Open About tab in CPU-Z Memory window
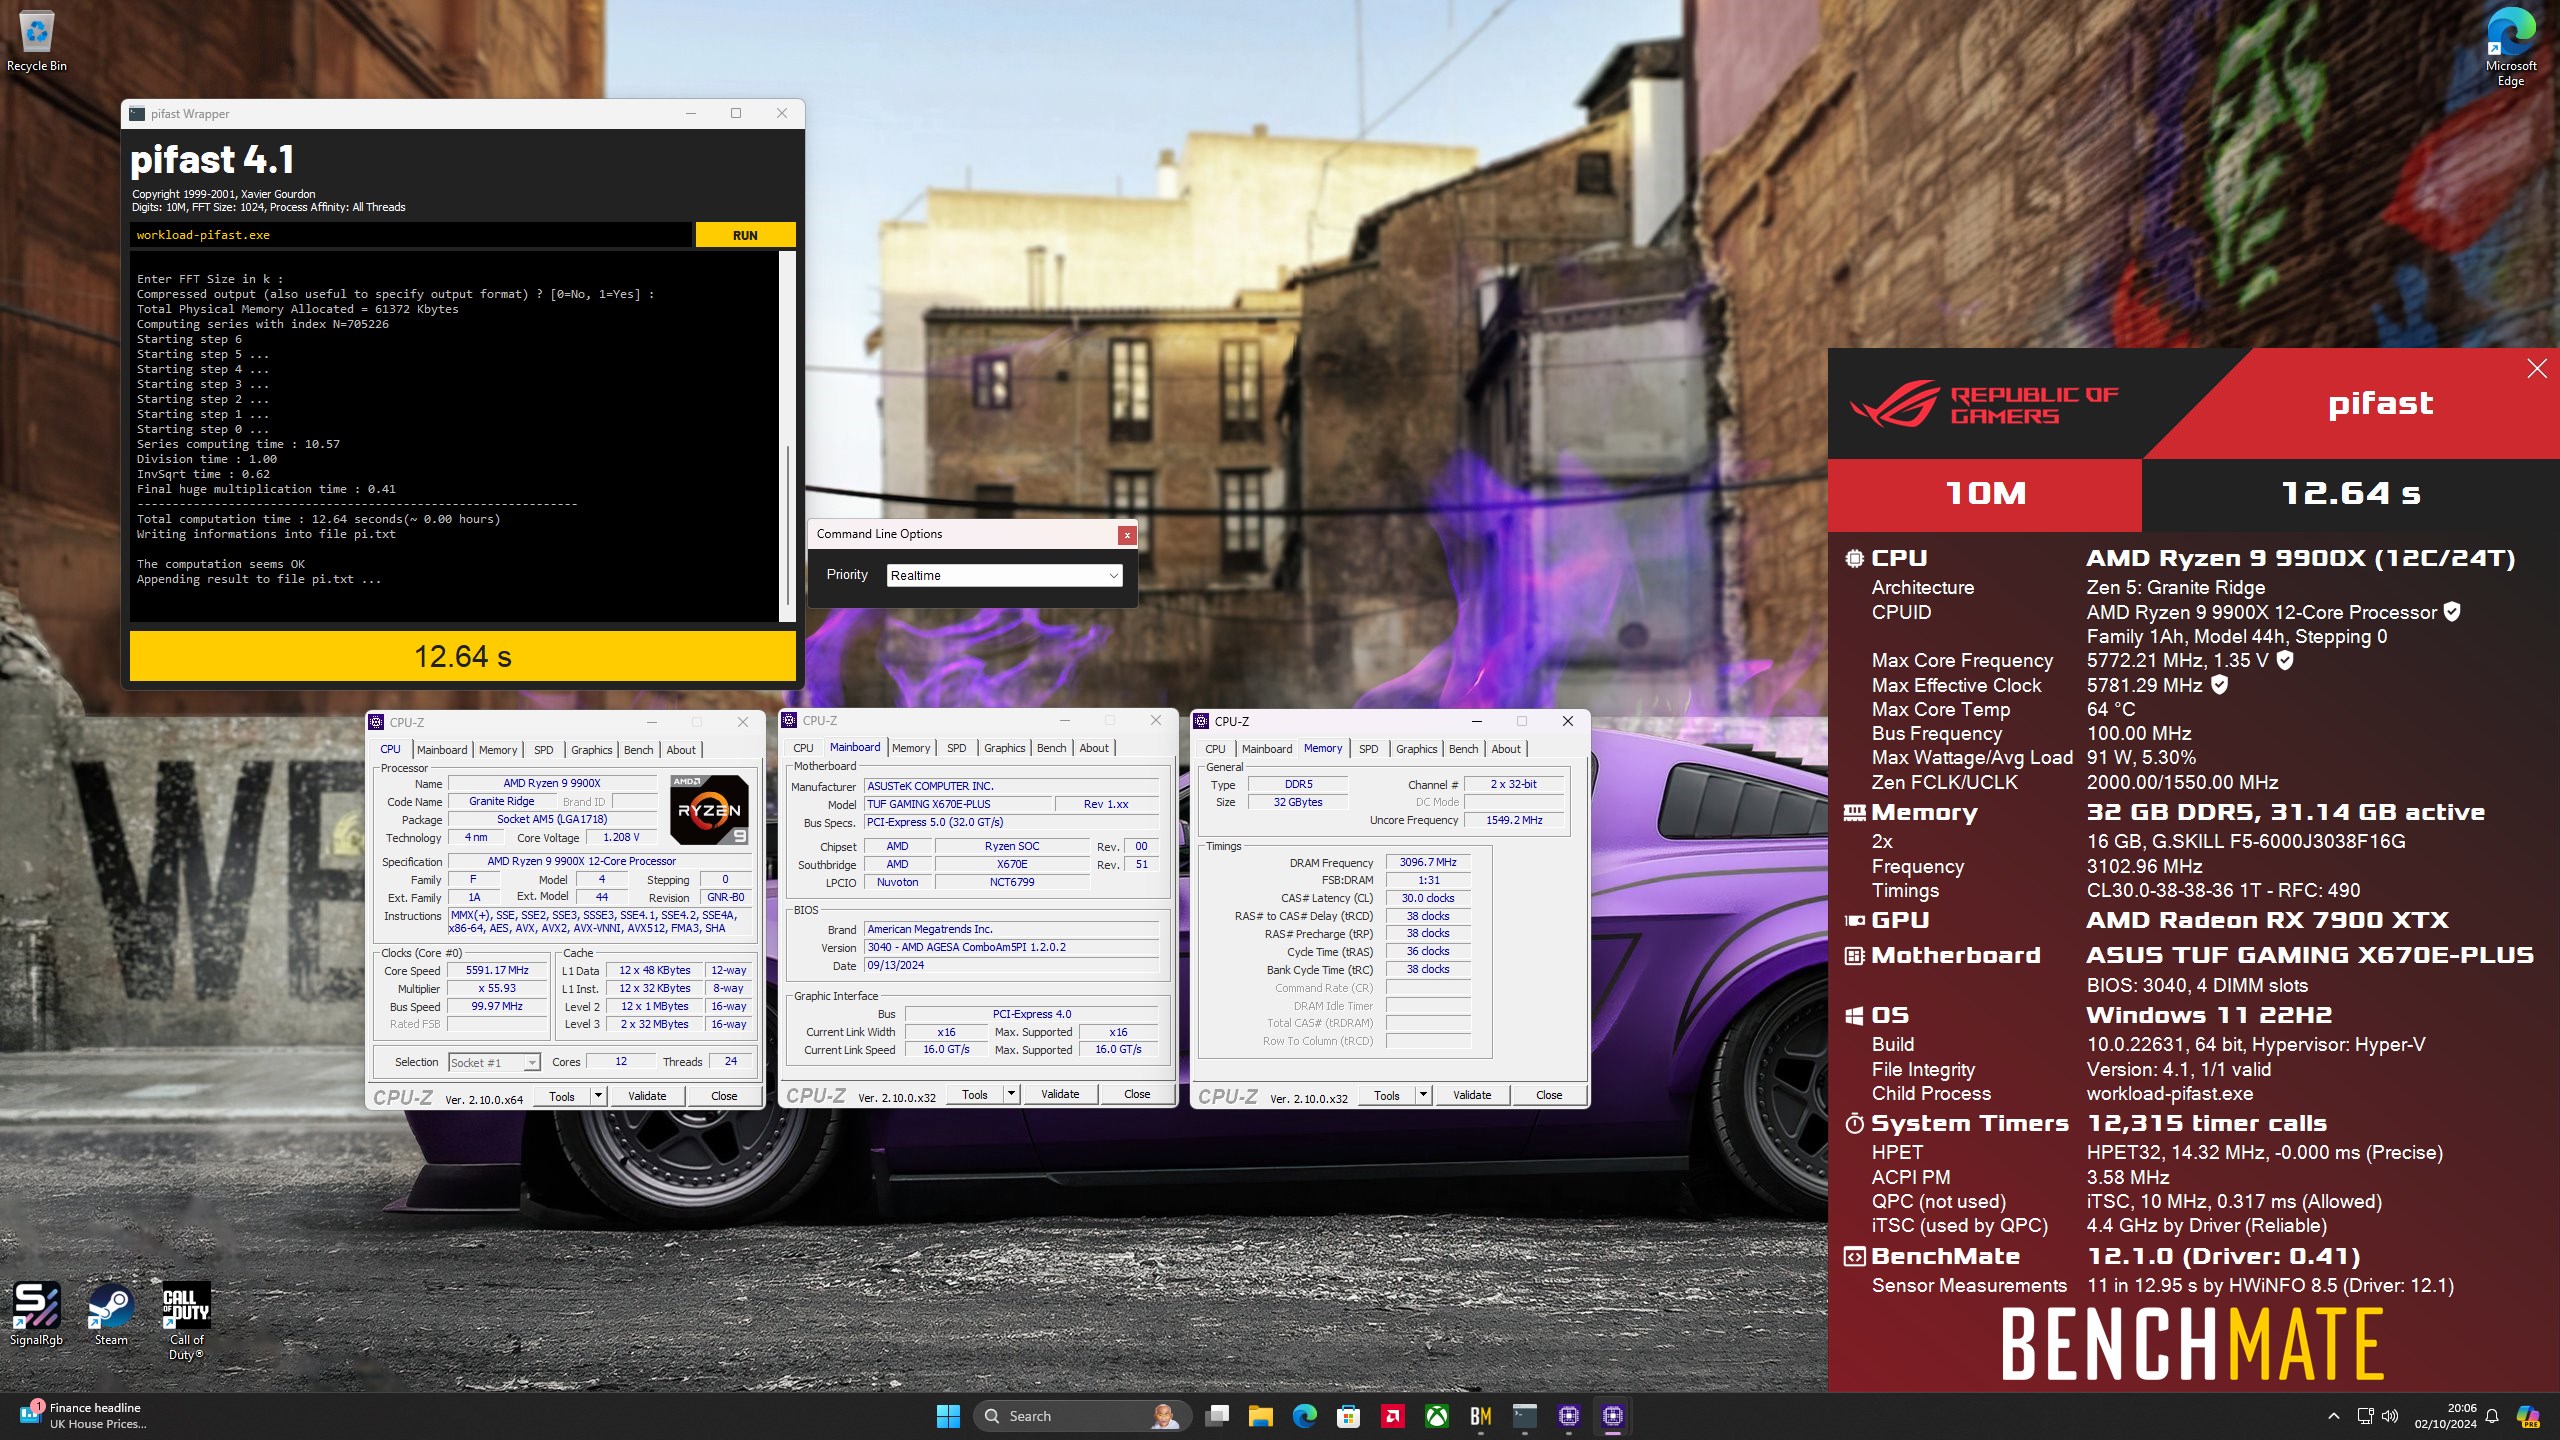Screen dimensions: 2560x1440 coord(1506,749)
